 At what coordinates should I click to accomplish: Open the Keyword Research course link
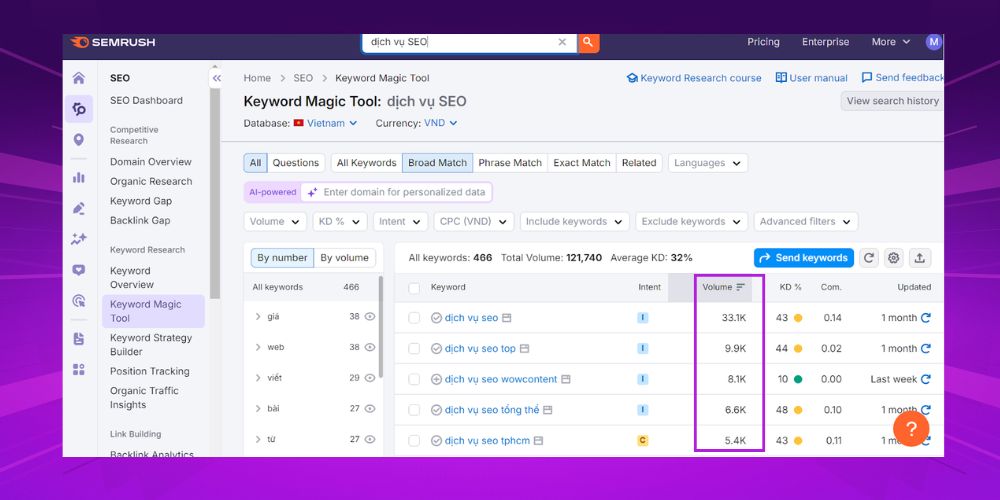[x=694, y=78]
